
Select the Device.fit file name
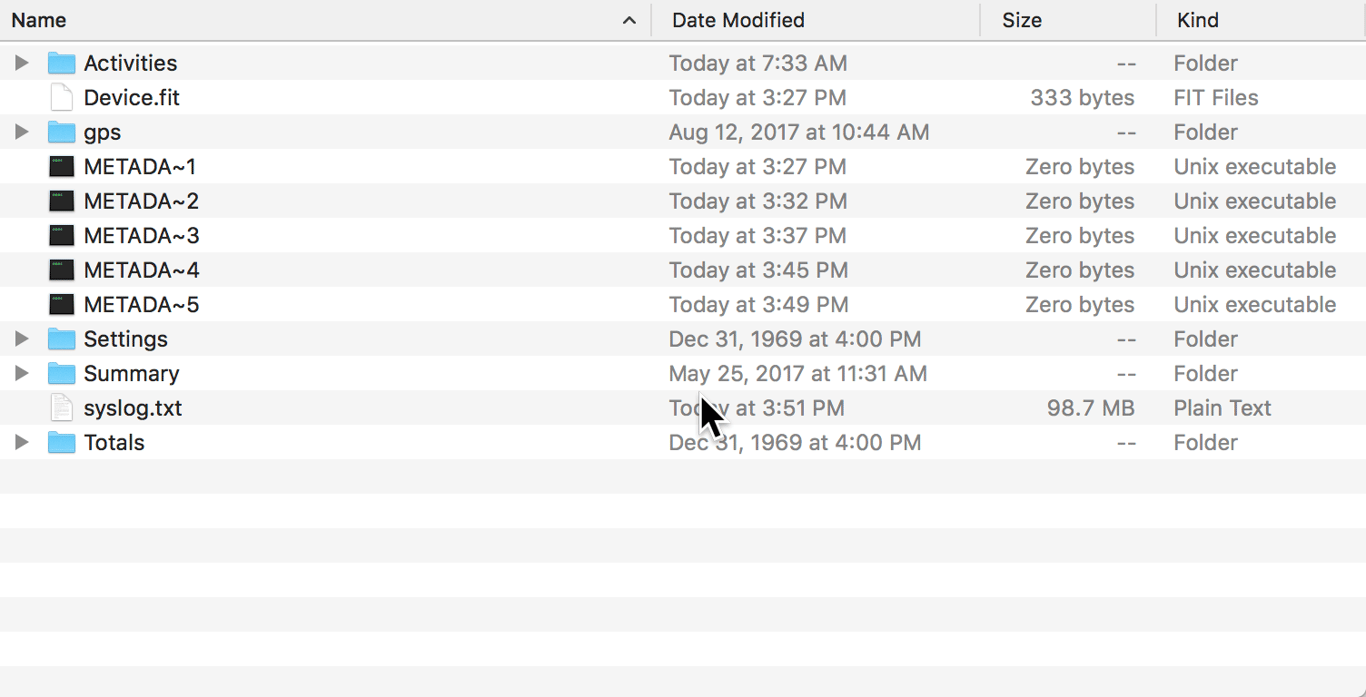pos(132,98)
